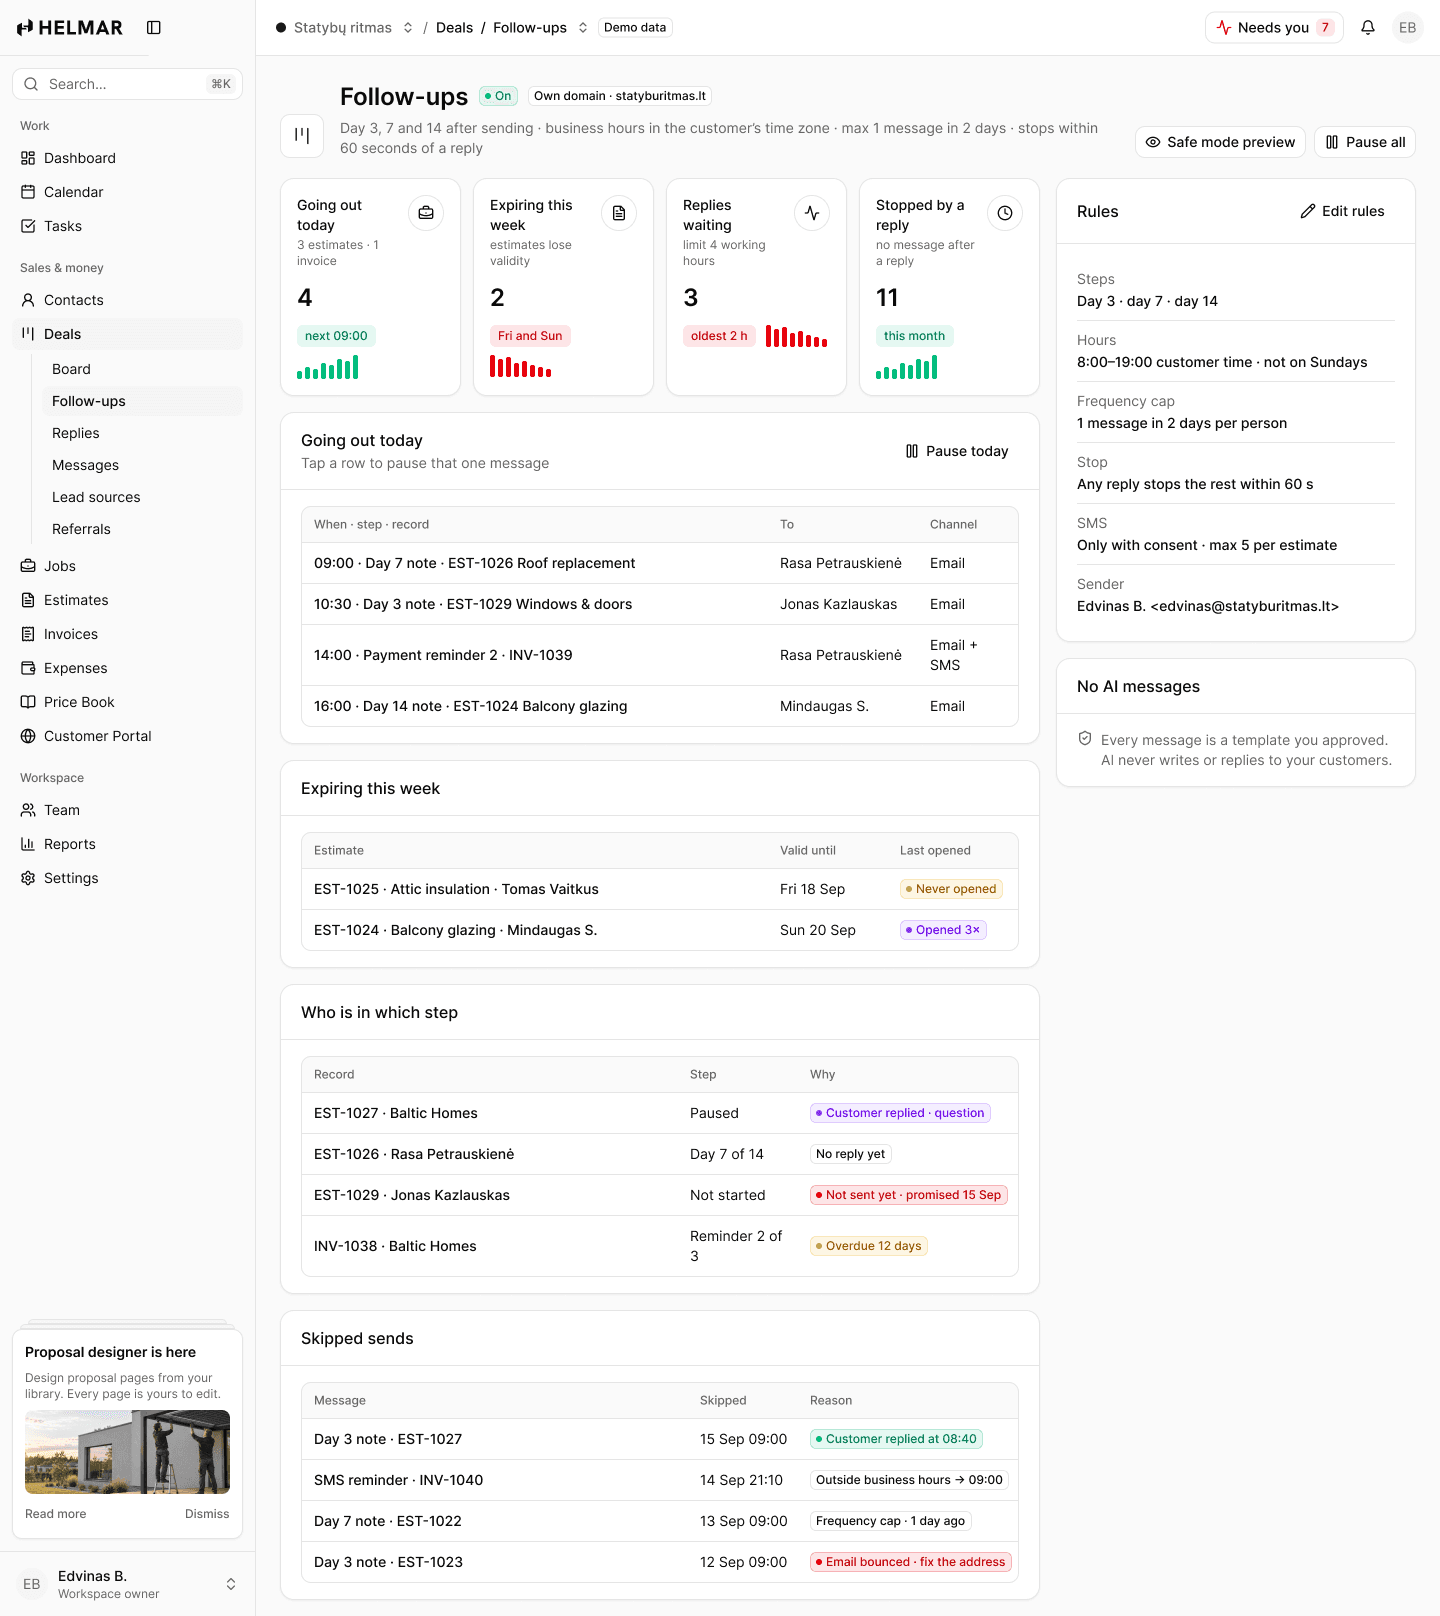Screen dimensions: 1440x1616
Task: Toggle the Follow-ups On status badge
Action: (497, 96)
